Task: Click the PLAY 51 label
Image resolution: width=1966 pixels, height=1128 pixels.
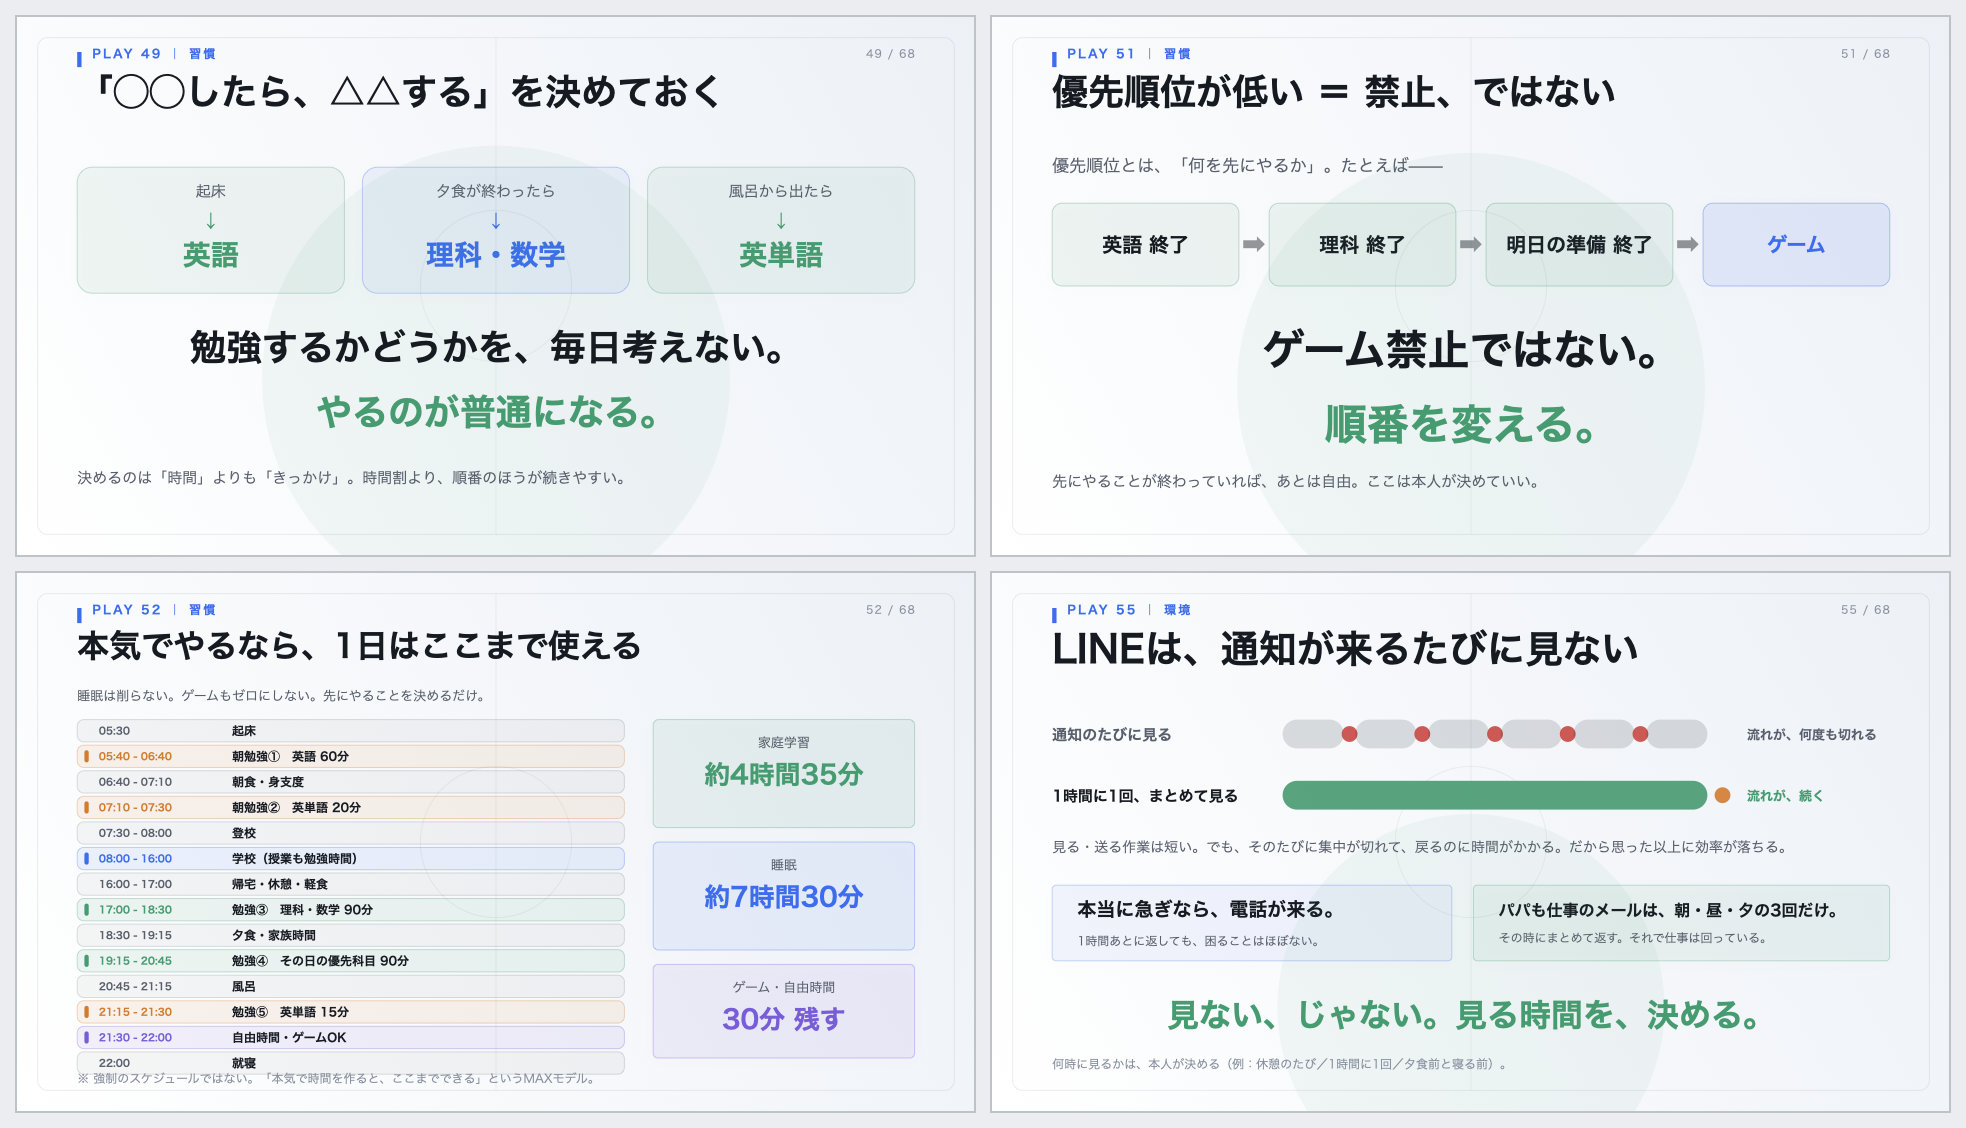Action: coord(1100,54)
